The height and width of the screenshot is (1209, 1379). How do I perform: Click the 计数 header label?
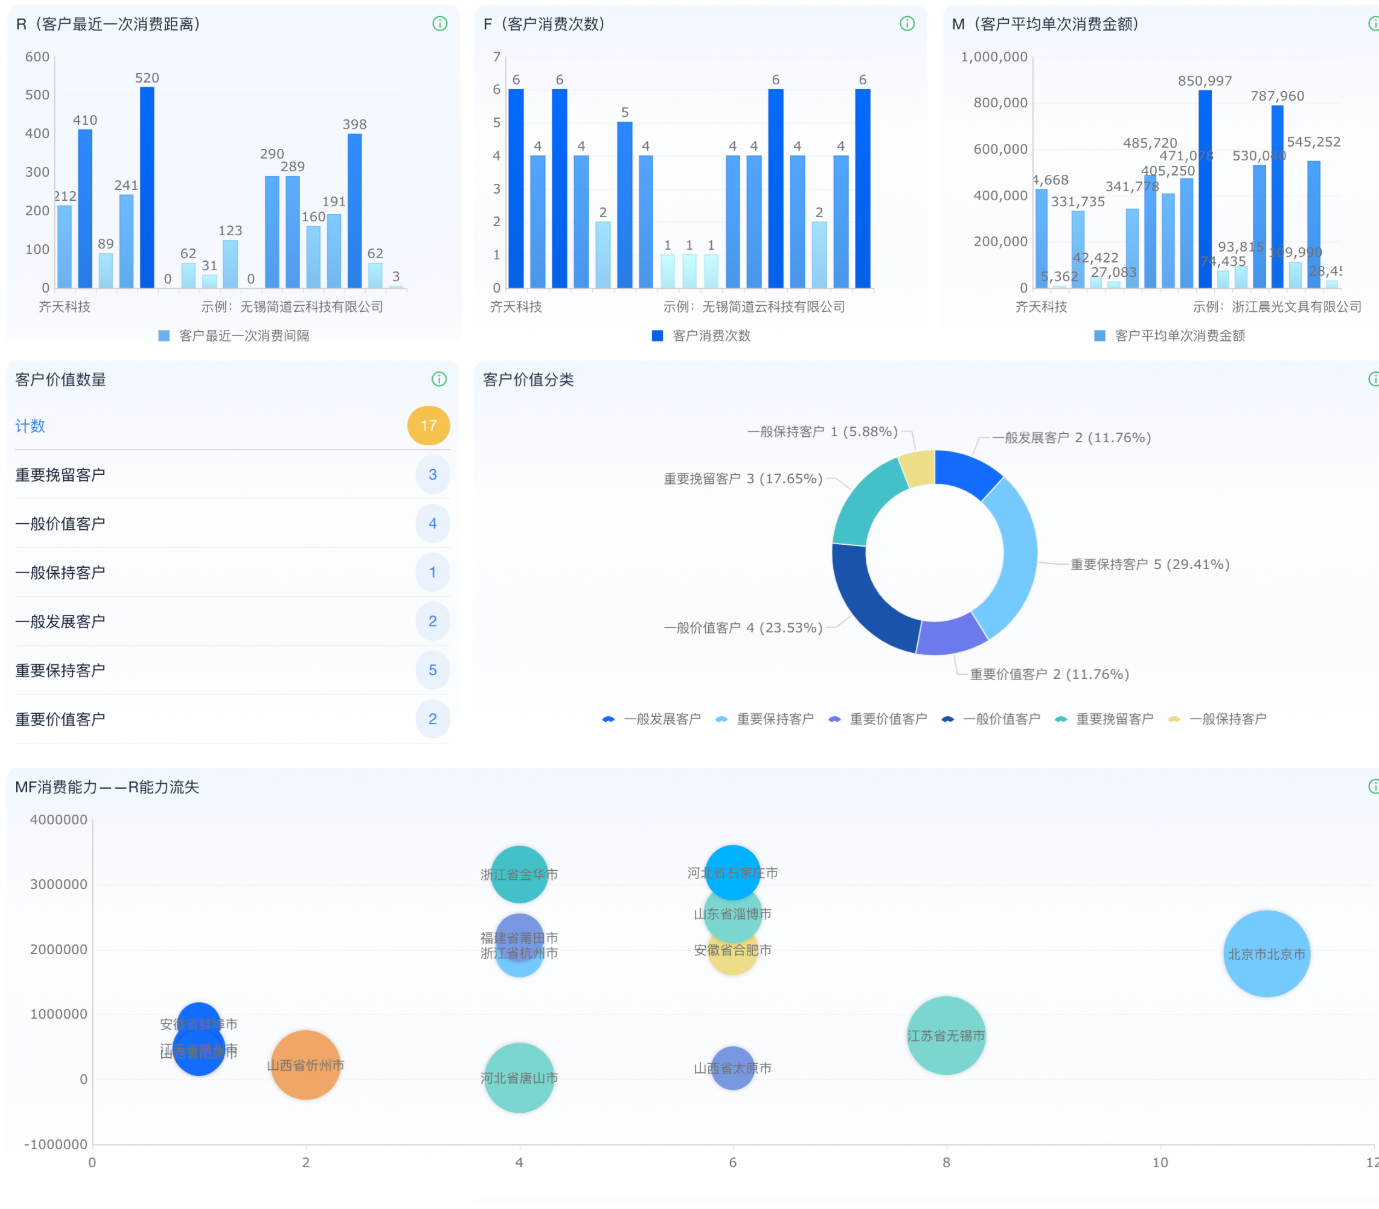coord(30,426)
